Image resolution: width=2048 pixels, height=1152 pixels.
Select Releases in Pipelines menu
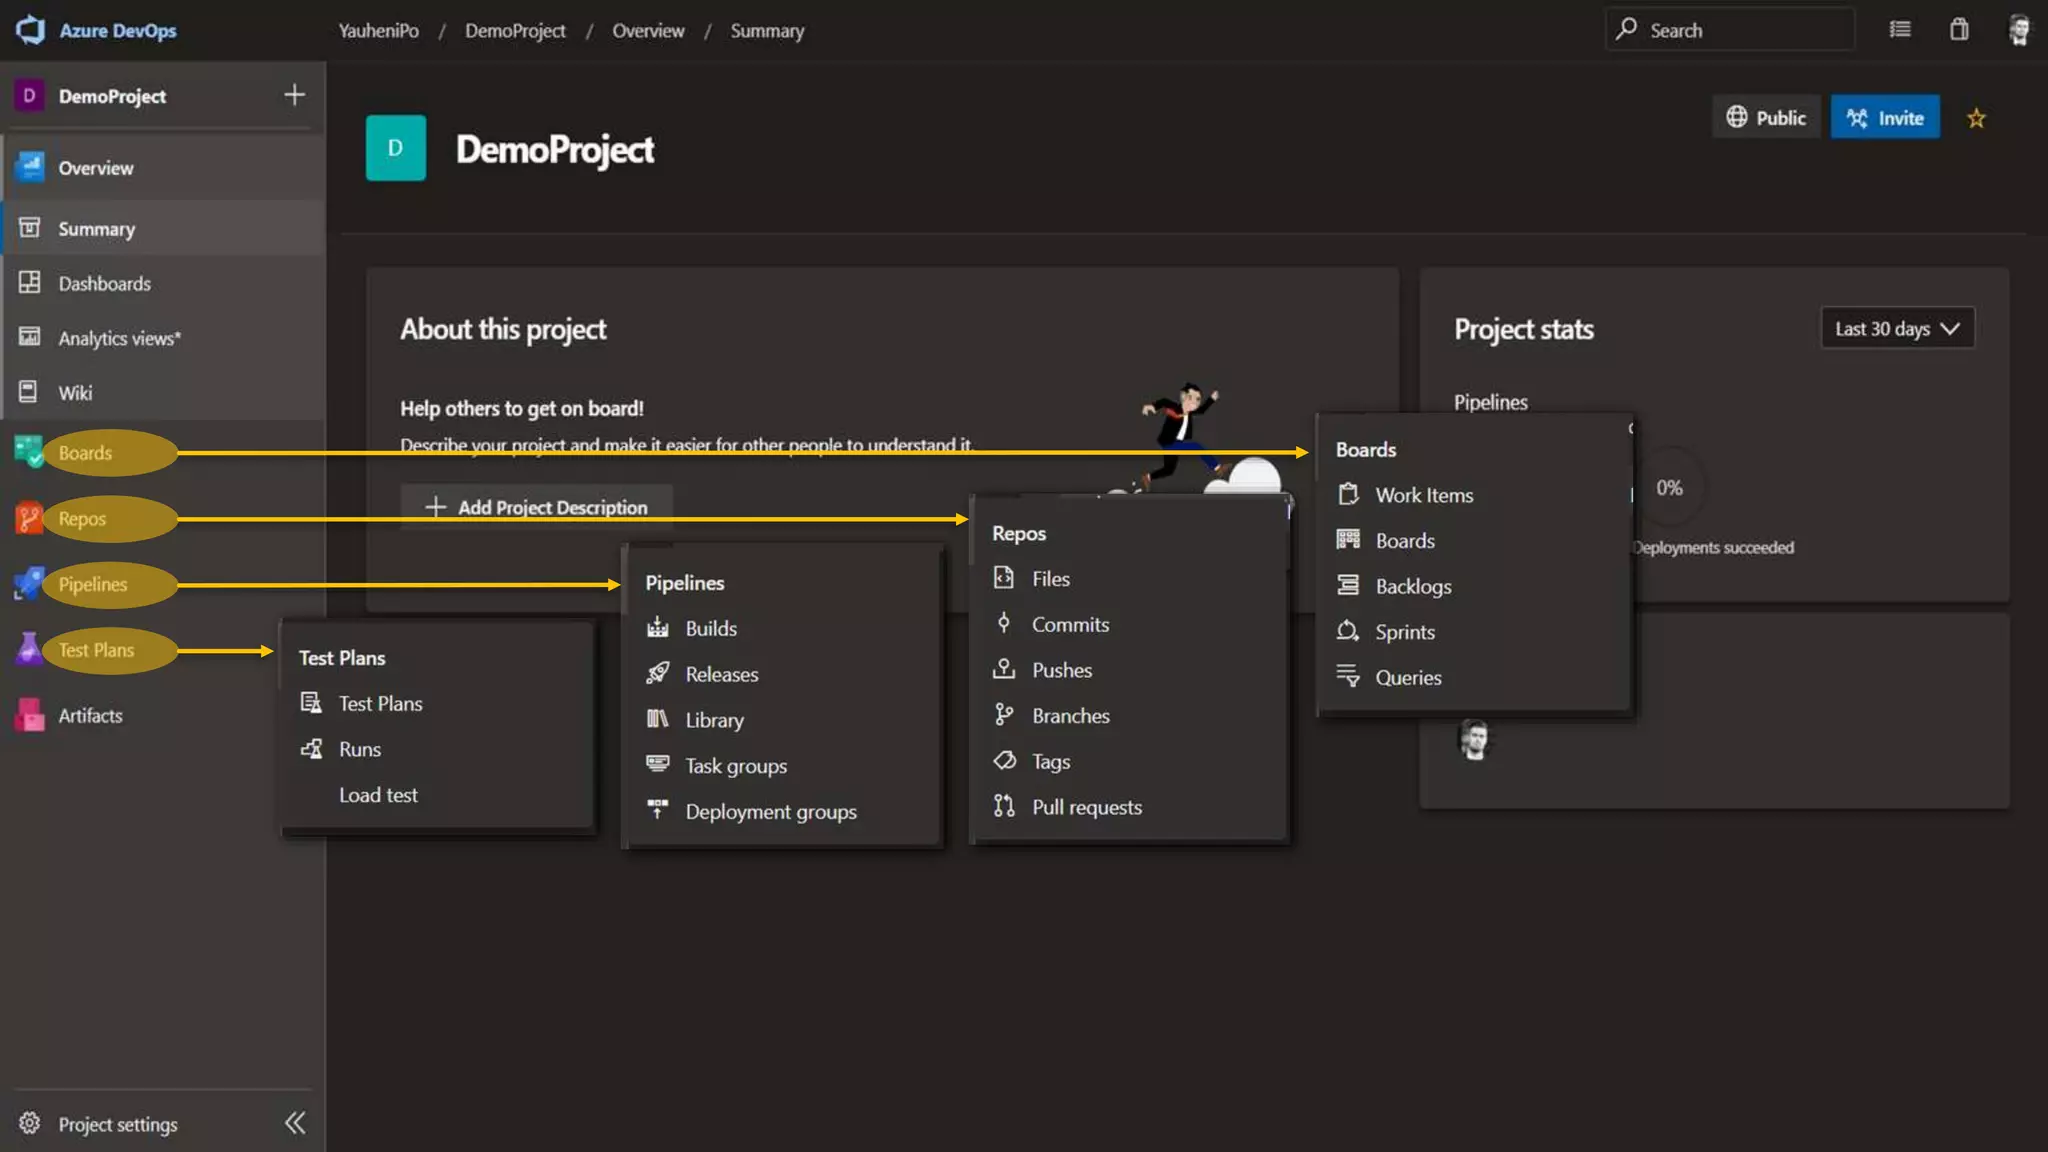coord(721,674)
